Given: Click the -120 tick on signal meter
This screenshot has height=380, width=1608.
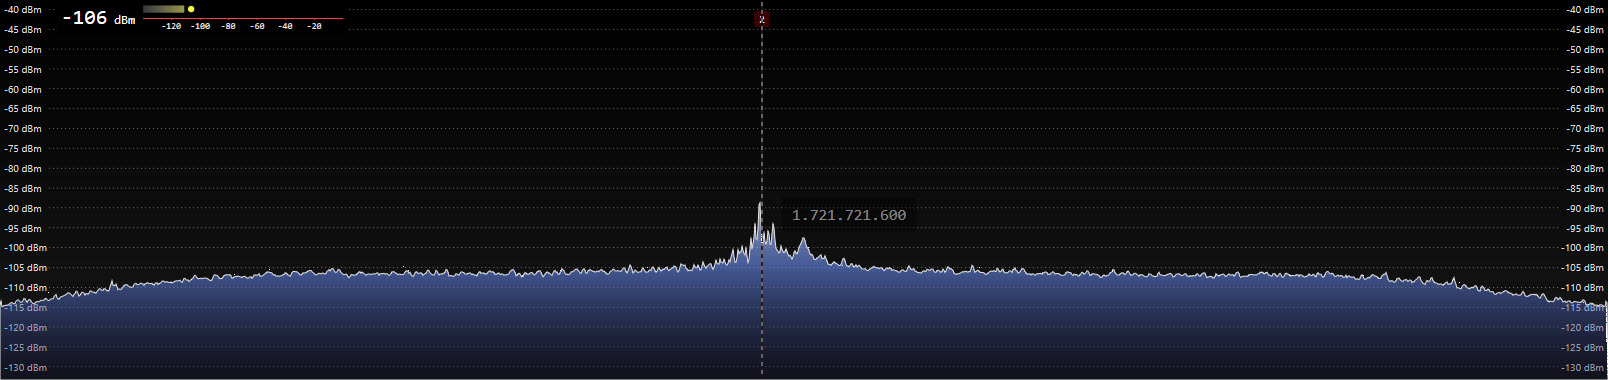Looking at the screenshot, I should coord(172,27).
